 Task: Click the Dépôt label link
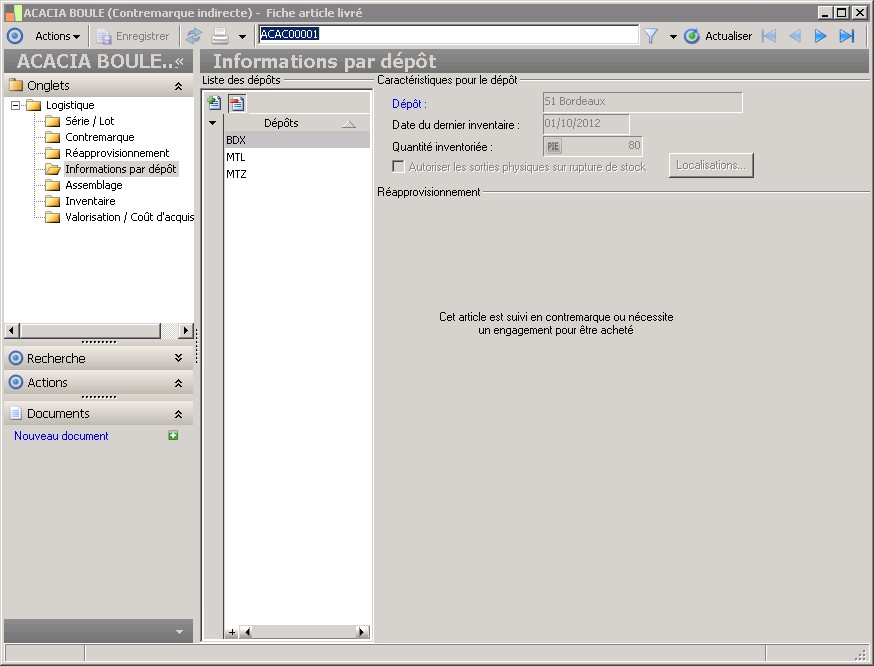(409, 104)
